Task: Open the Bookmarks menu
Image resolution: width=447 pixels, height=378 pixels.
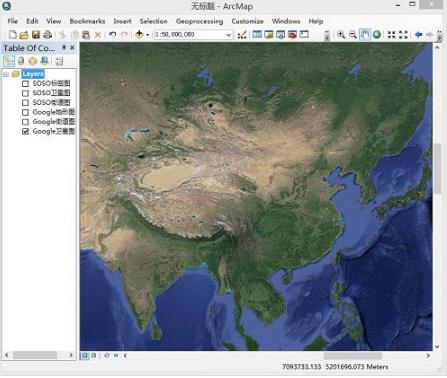Action: [x=87, y=21]
